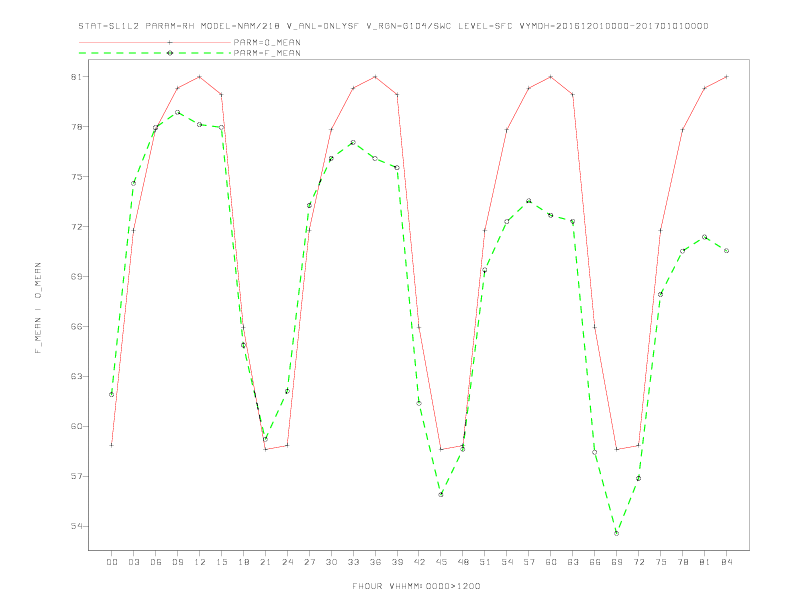792x612 pixels.
Task: Click the x-axis forecast hour label 42
Action: click(419, 562)
